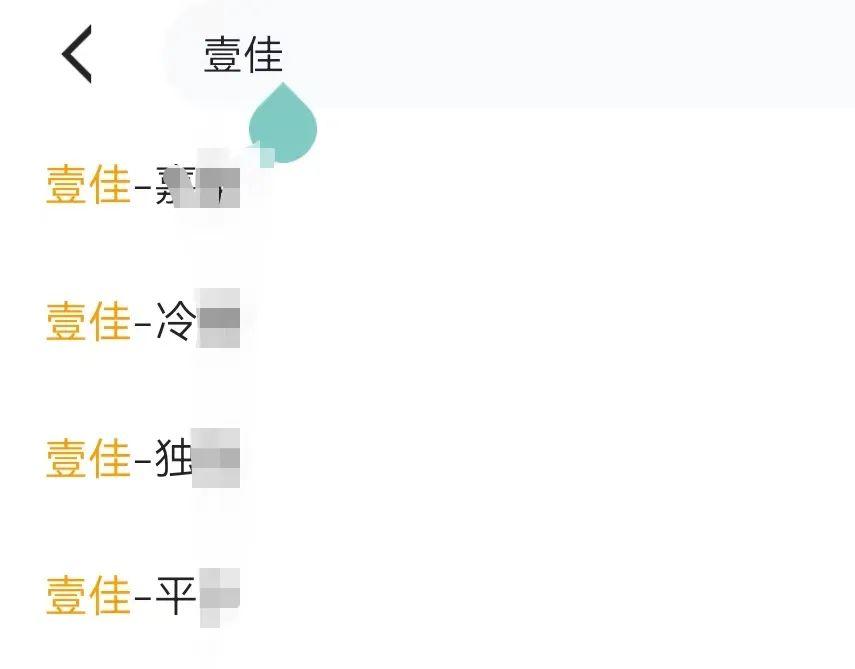The width and height of the screenshot is (855, 669).
Task: Click the typed 壹佳 text in search bar
Action: click(243, 55)
